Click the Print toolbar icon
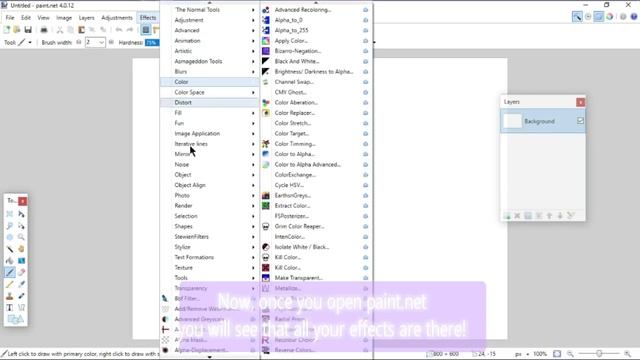The image size is (640, 360). [x=44, y=30]
